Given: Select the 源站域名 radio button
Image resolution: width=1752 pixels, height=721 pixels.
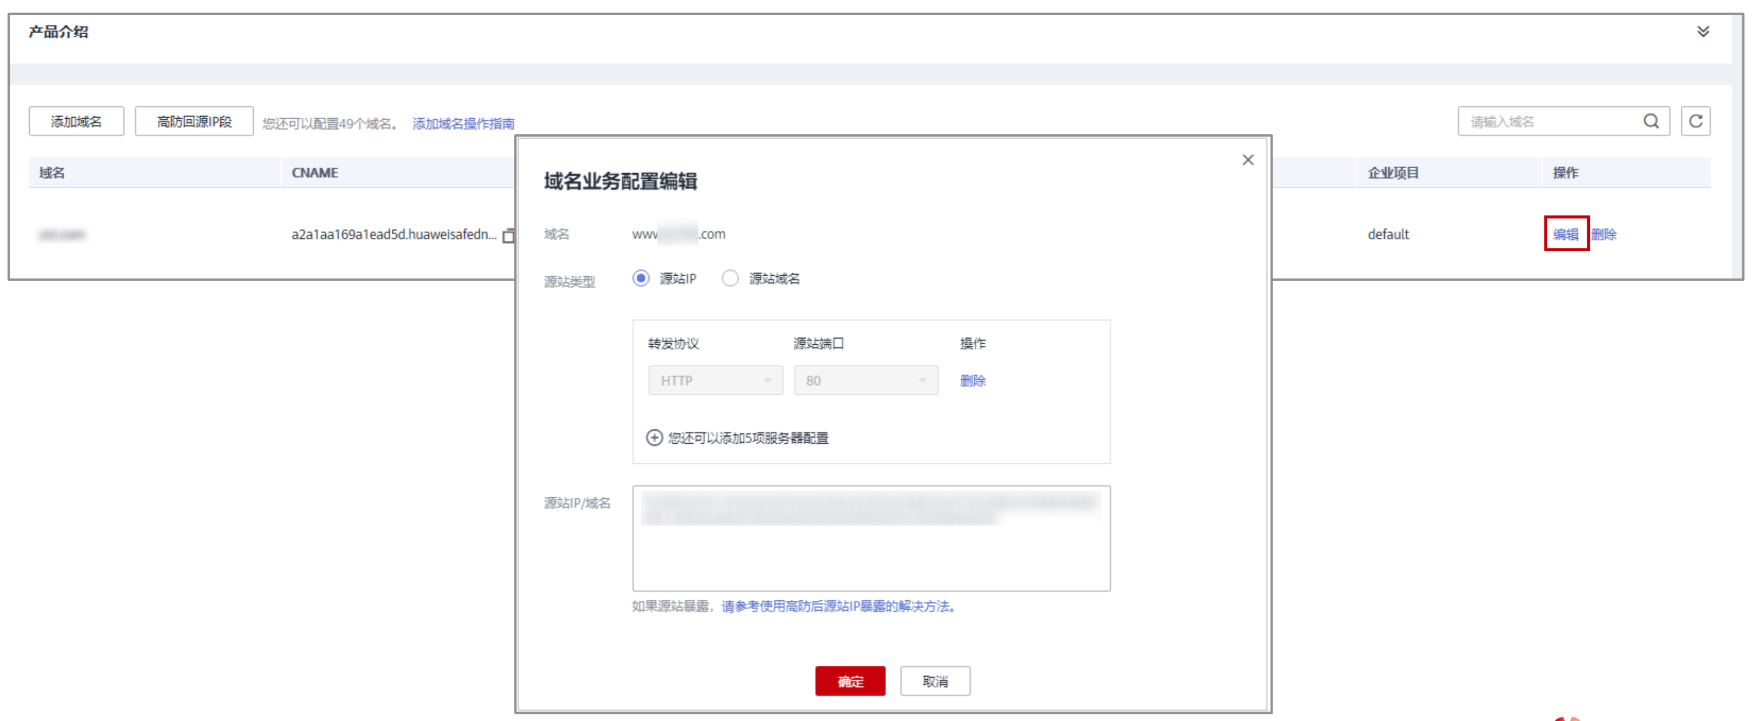Looking at the screenshot, I should (730, 278).
